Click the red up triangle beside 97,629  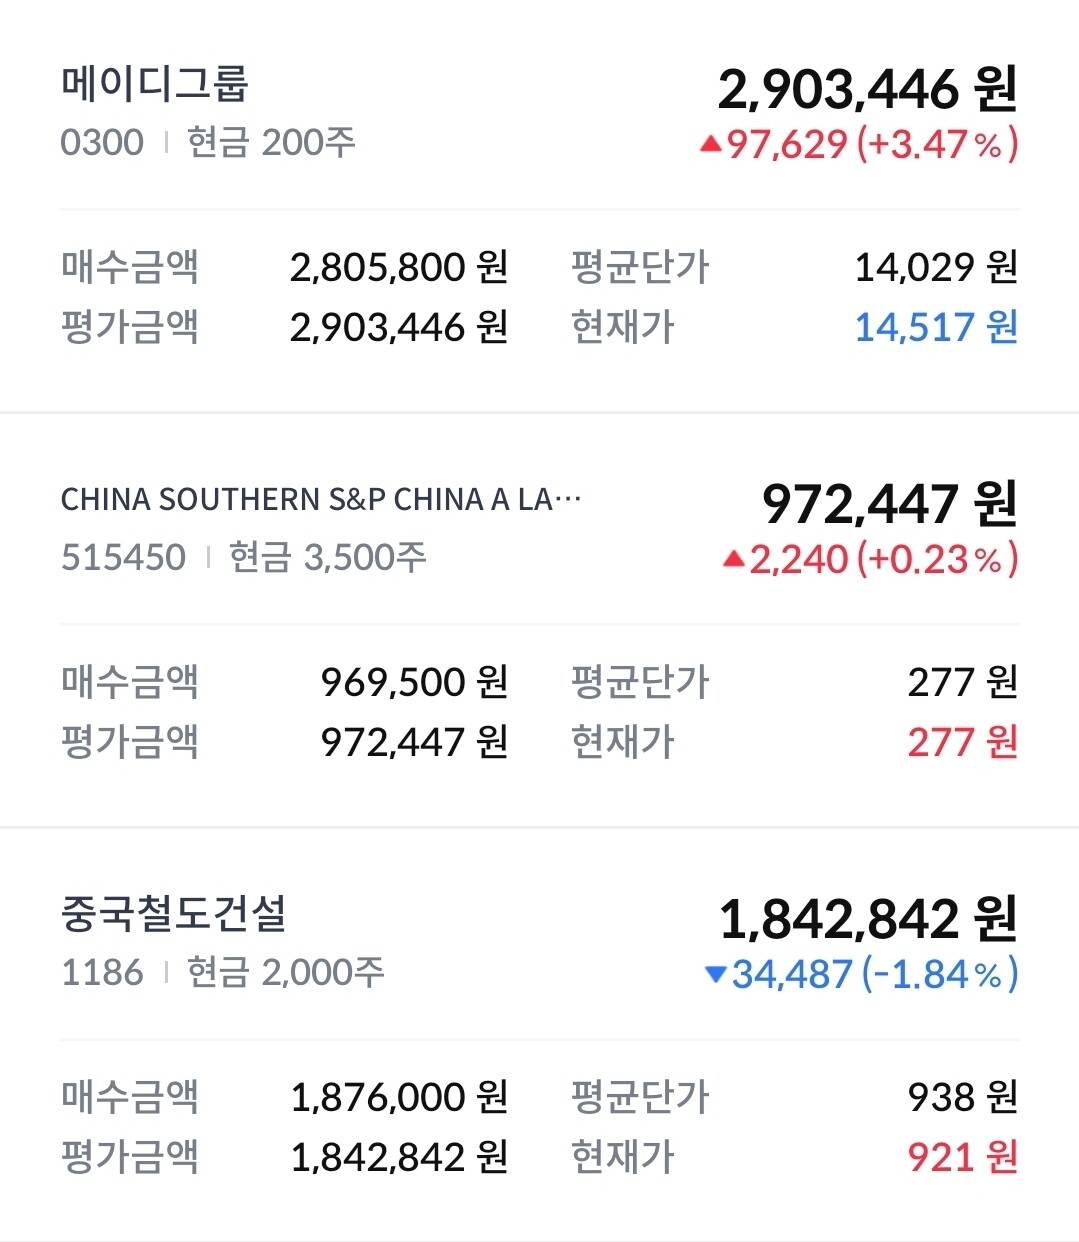710,145
